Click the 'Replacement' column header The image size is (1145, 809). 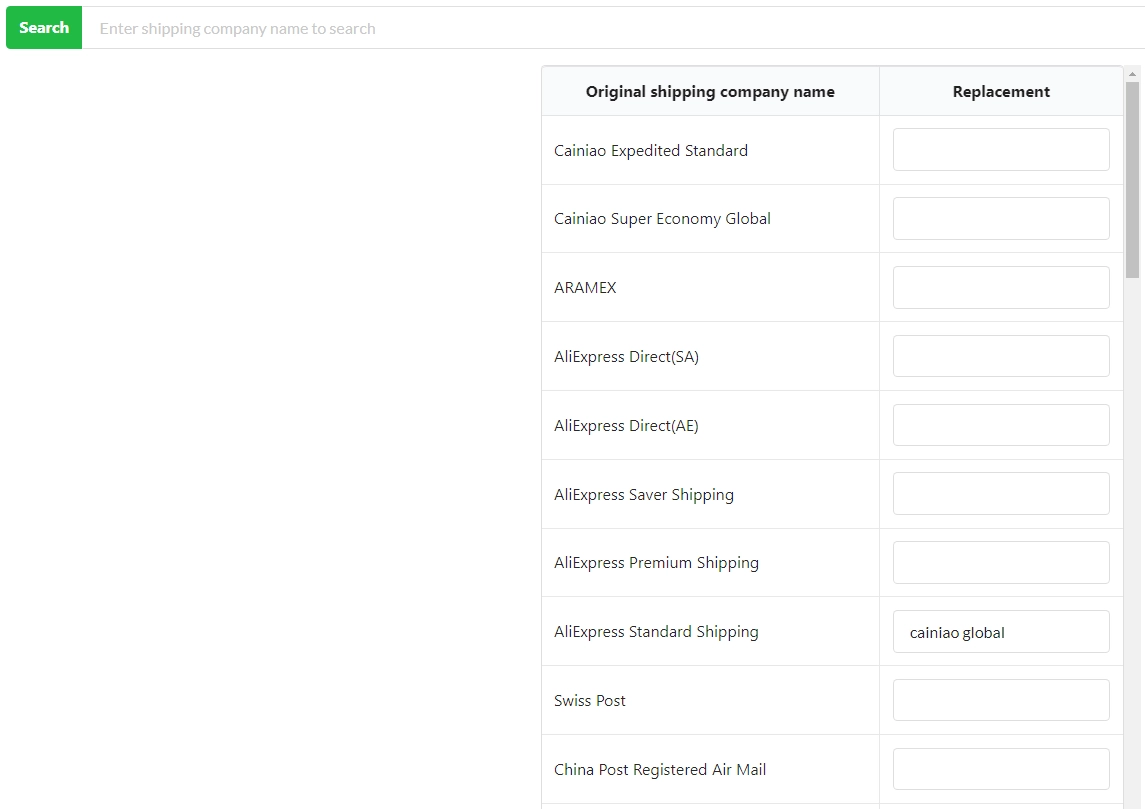point(1001,91)
